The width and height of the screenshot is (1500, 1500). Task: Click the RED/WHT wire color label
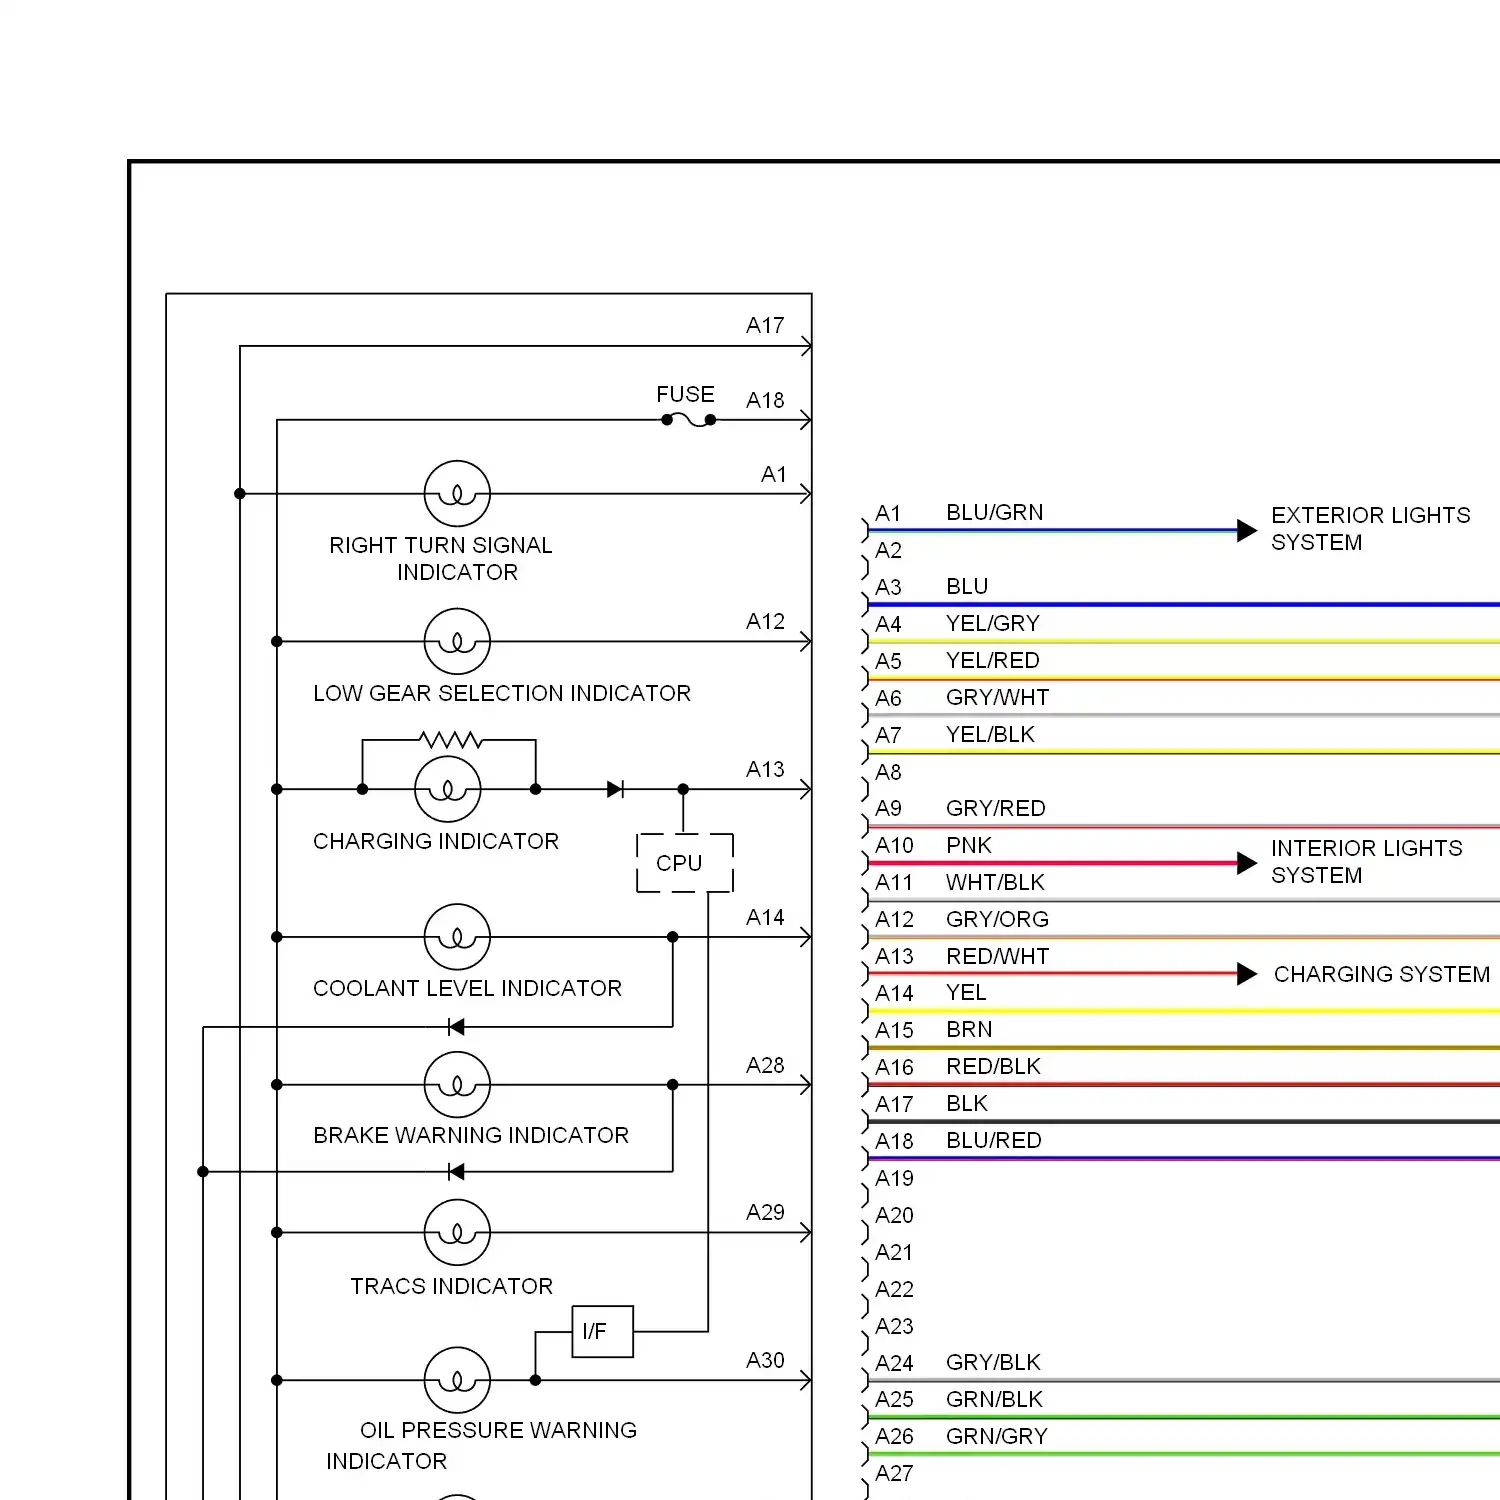click(998, 957)
